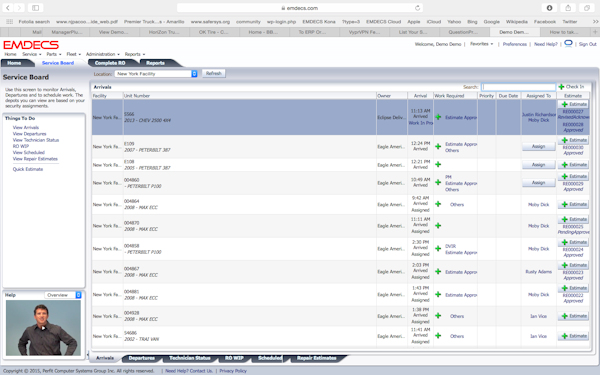Play the Help overview video

coord(43,328)
